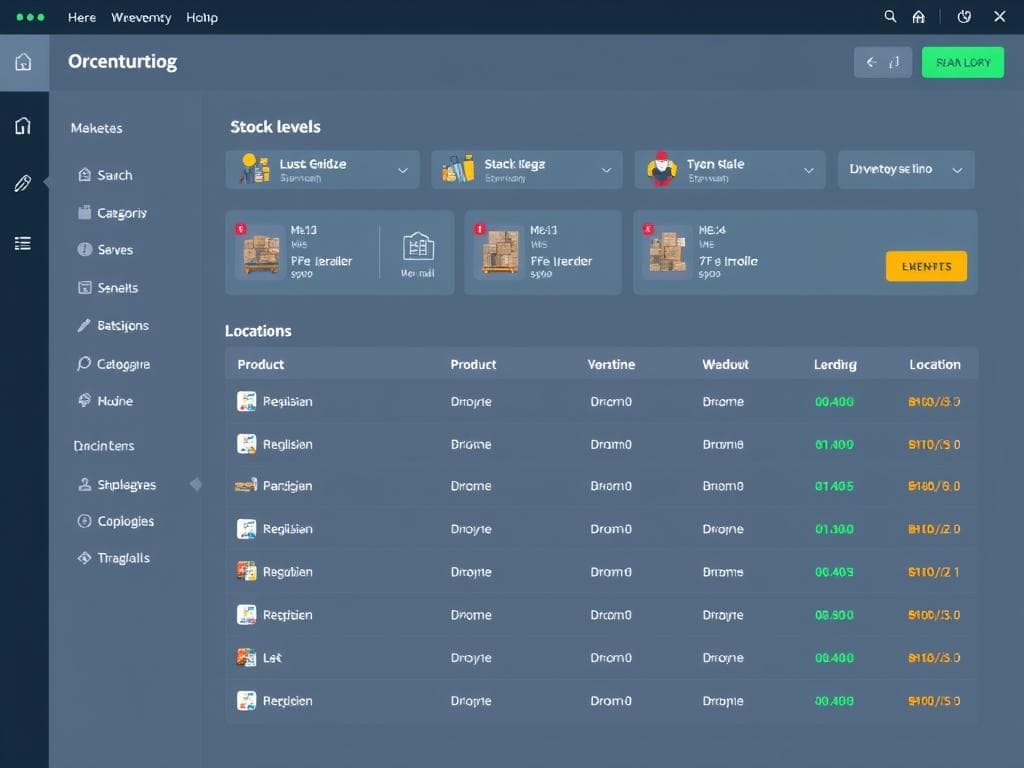This screenshot has width=1024, height=768.
Task: Click the Serves sidebar icon
Action: (84, 249)
